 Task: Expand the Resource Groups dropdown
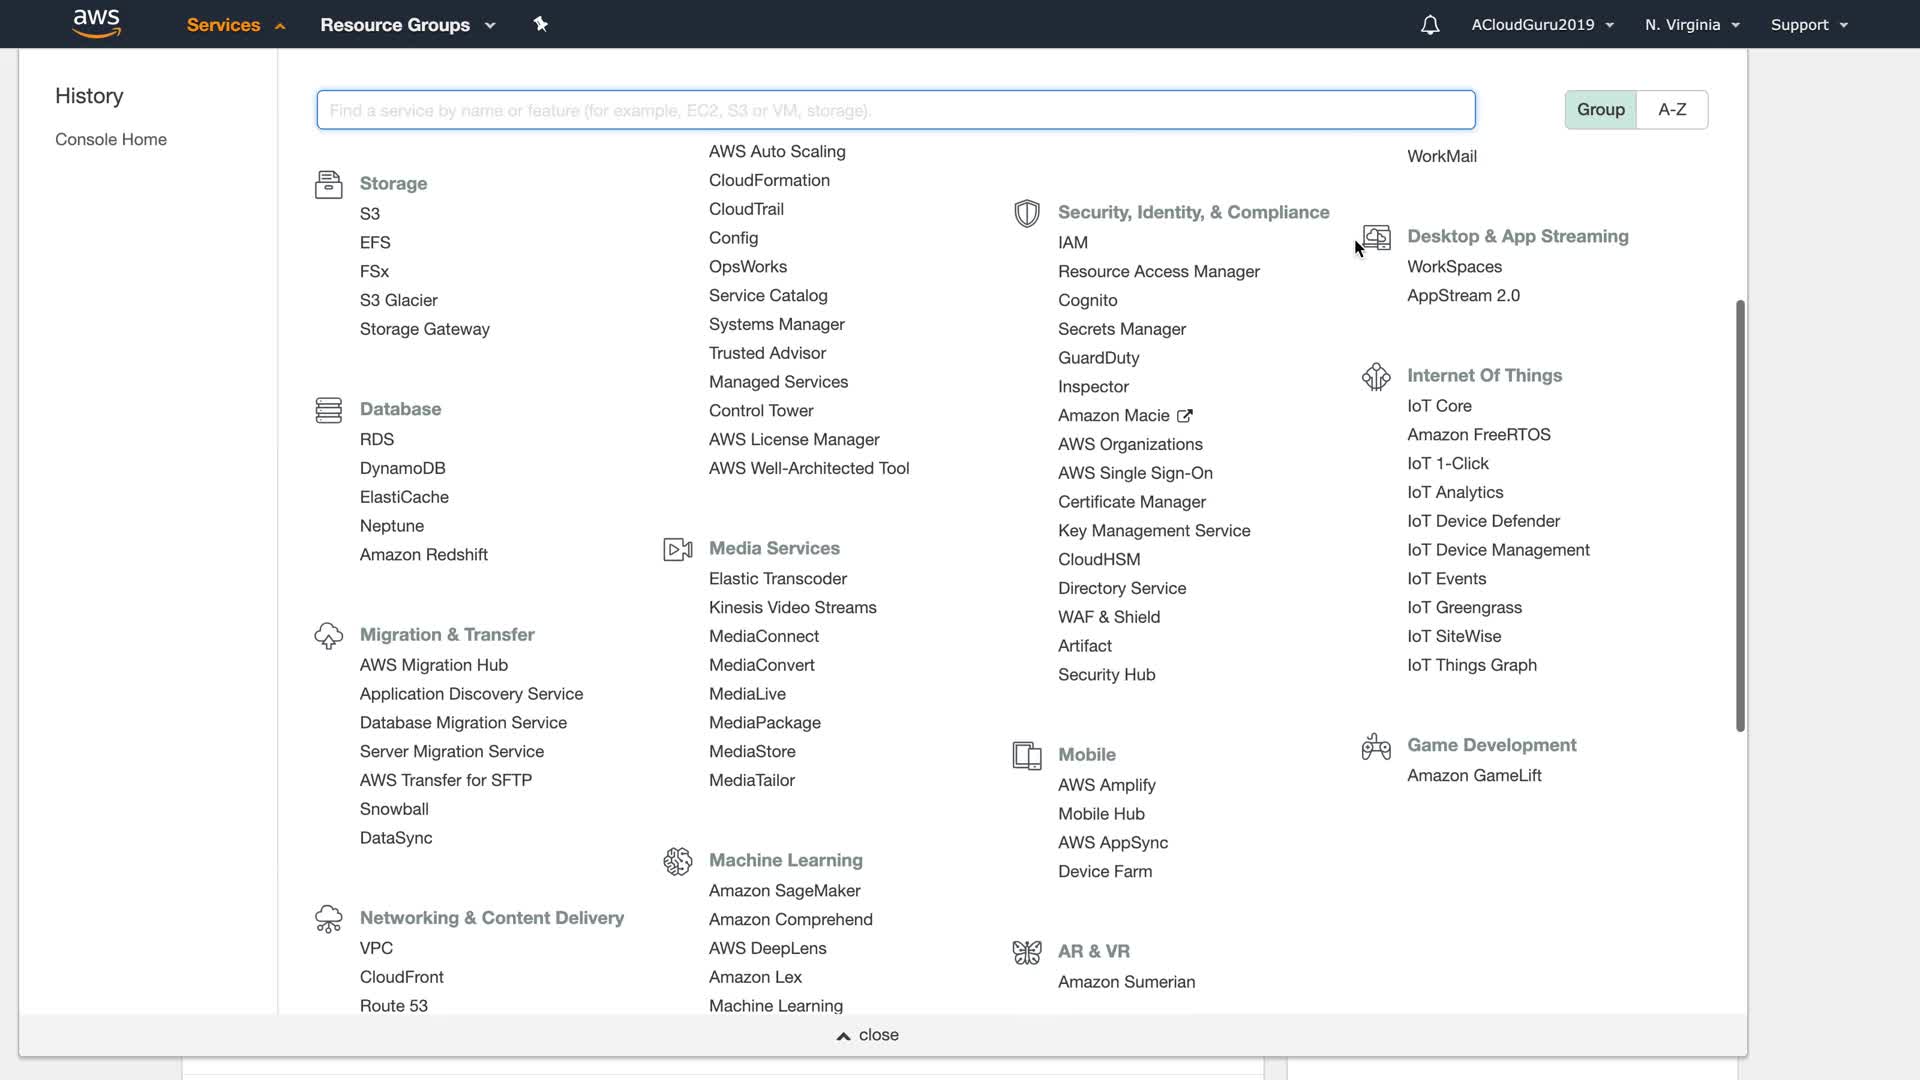(x=407, y=25)
